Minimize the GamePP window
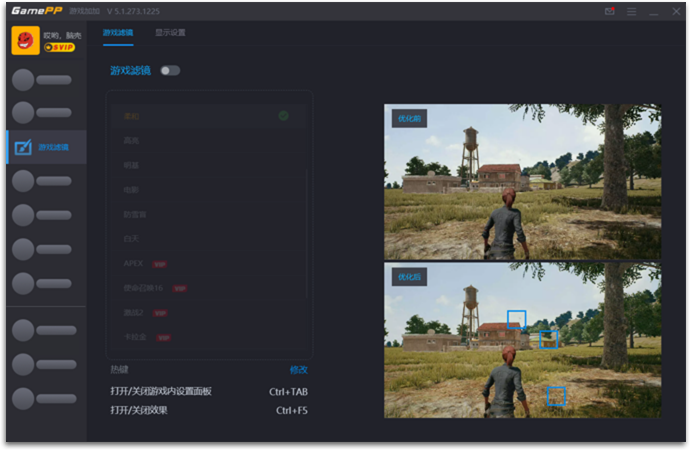The width and height of the screenshot is (691, 451). coord(654,12)
